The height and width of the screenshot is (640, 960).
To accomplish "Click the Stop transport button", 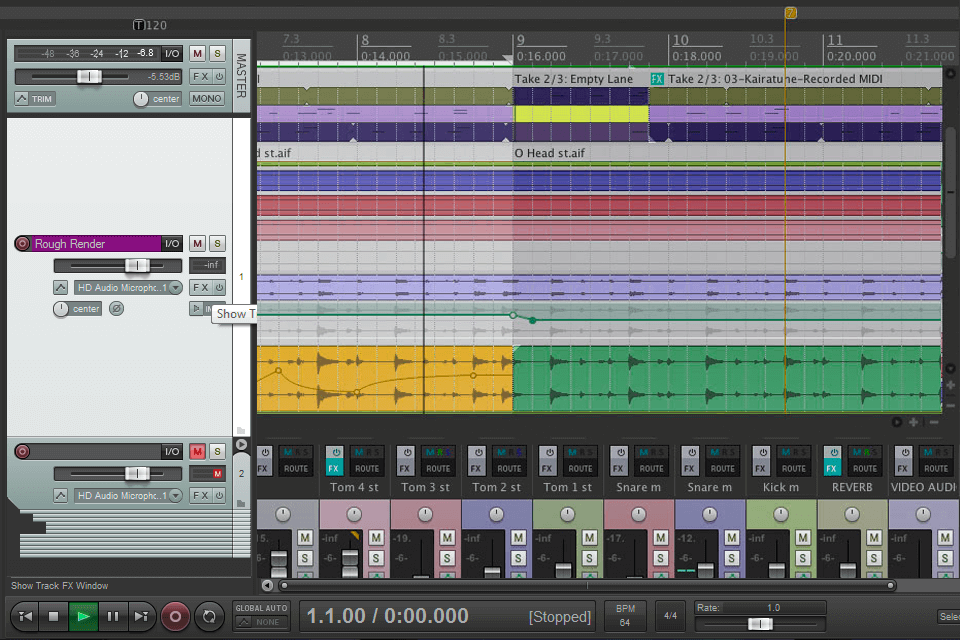I will point(55,616).
